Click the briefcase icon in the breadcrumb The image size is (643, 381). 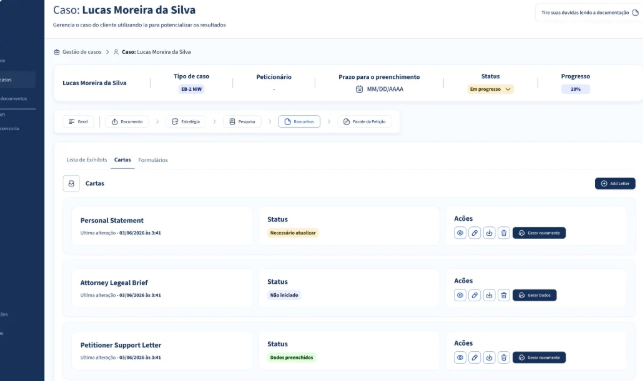[57, 52]
